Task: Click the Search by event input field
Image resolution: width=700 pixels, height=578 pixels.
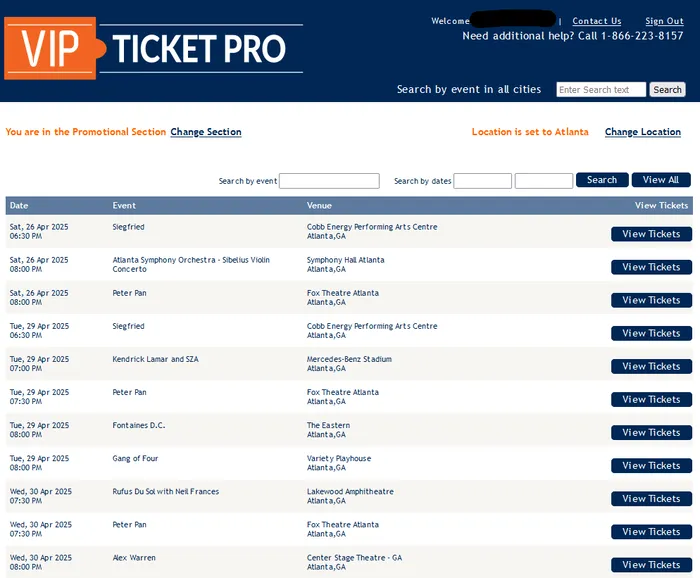Action: coord(329,181)
